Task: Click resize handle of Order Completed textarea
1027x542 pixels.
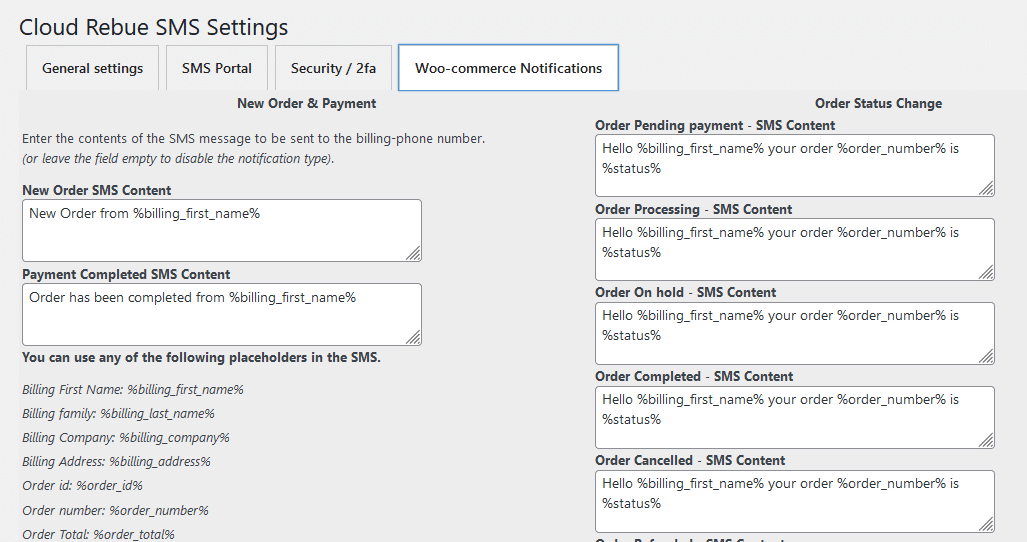Action: 986,440
